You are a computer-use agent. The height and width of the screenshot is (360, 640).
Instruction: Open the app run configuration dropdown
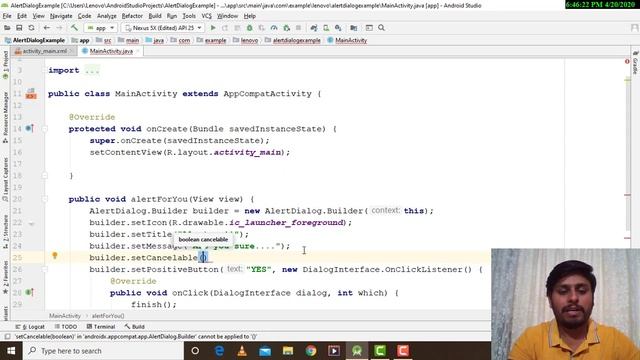click(x=101, y=28)
